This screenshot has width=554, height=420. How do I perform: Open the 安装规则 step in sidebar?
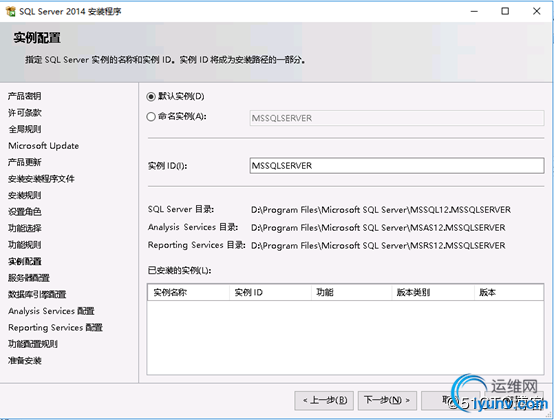pyautogui.click(x=25, y=195)
